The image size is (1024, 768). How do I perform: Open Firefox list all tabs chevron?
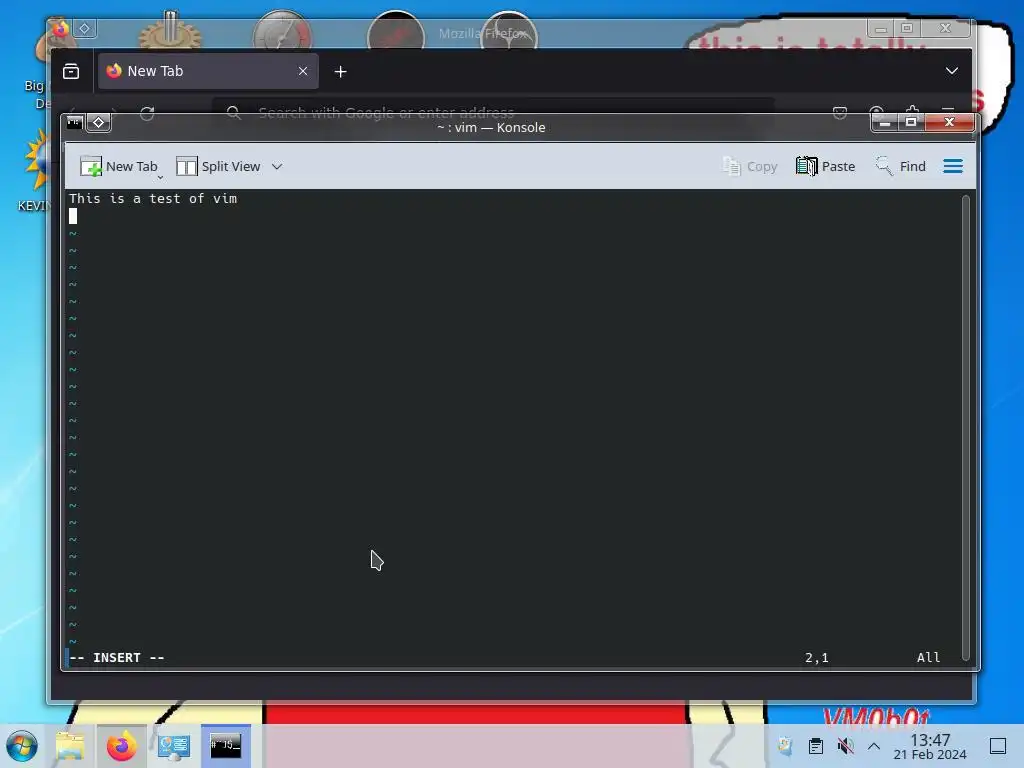(952, 71)
